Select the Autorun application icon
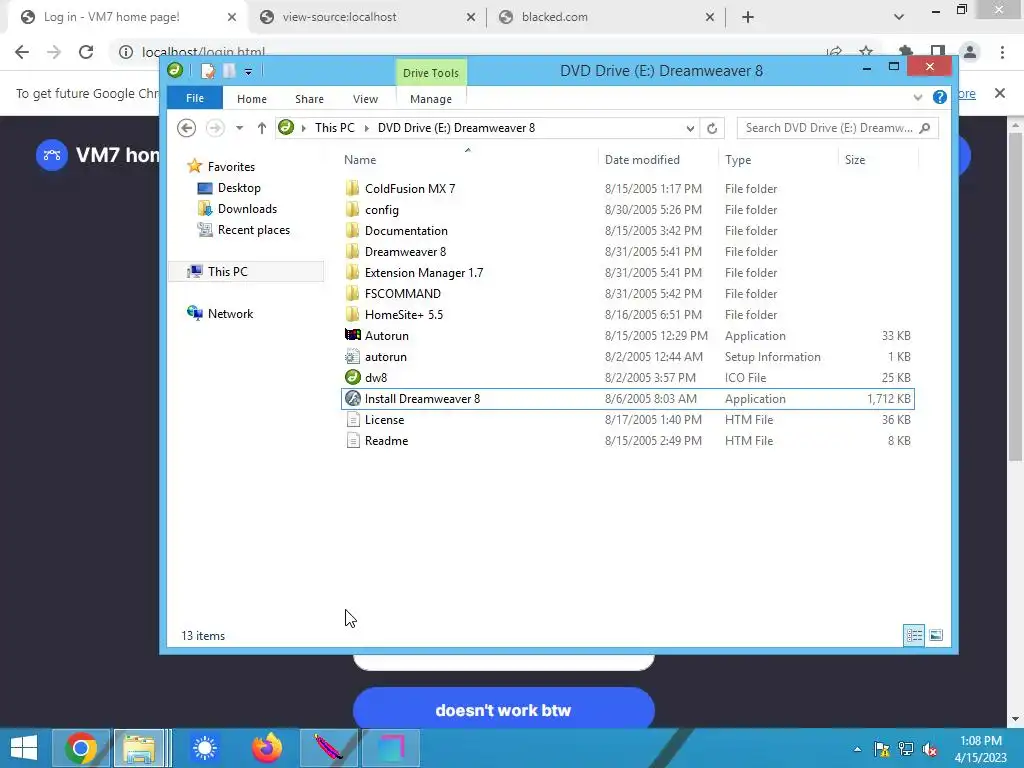Viewport: 1024px width, 768px height. (x=353, y=335)
